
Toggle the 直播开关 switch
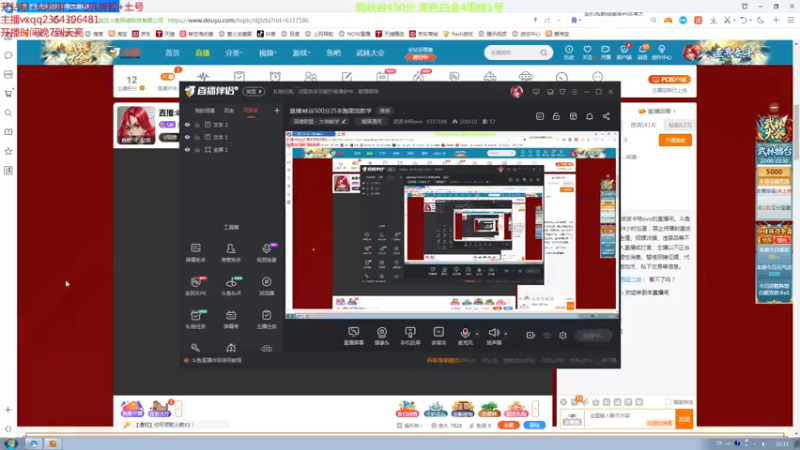(x=167, y=77)
